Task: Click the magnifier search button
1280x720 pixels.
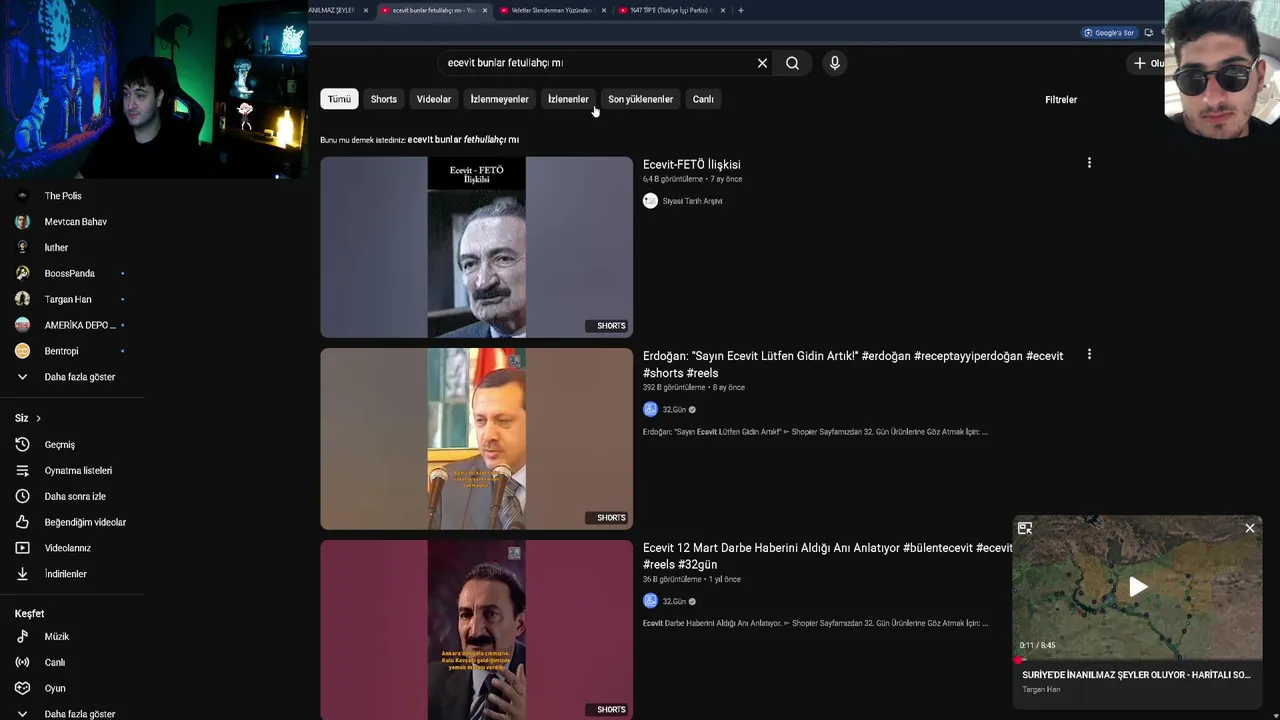Action: click(792, 63)
